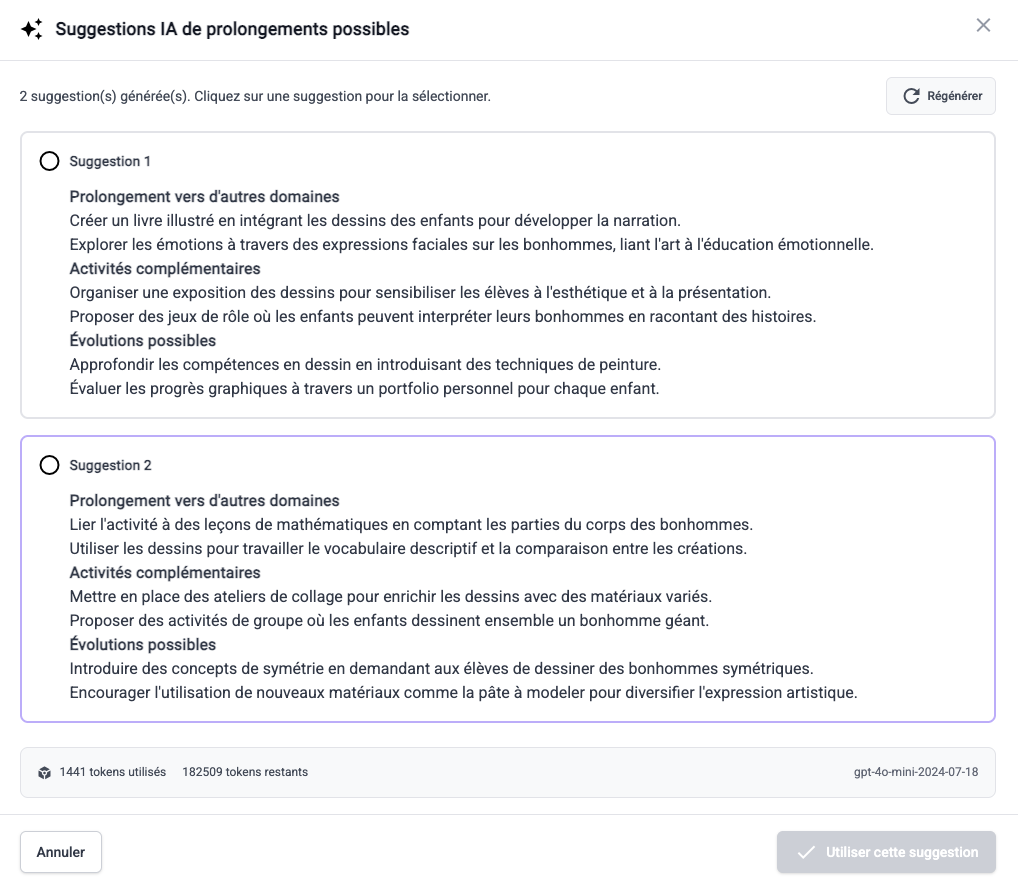Click the checkmark icon in Utiliser cette suggestion
Viewport: 1018px width, 886px height.
tap(806, 852)
